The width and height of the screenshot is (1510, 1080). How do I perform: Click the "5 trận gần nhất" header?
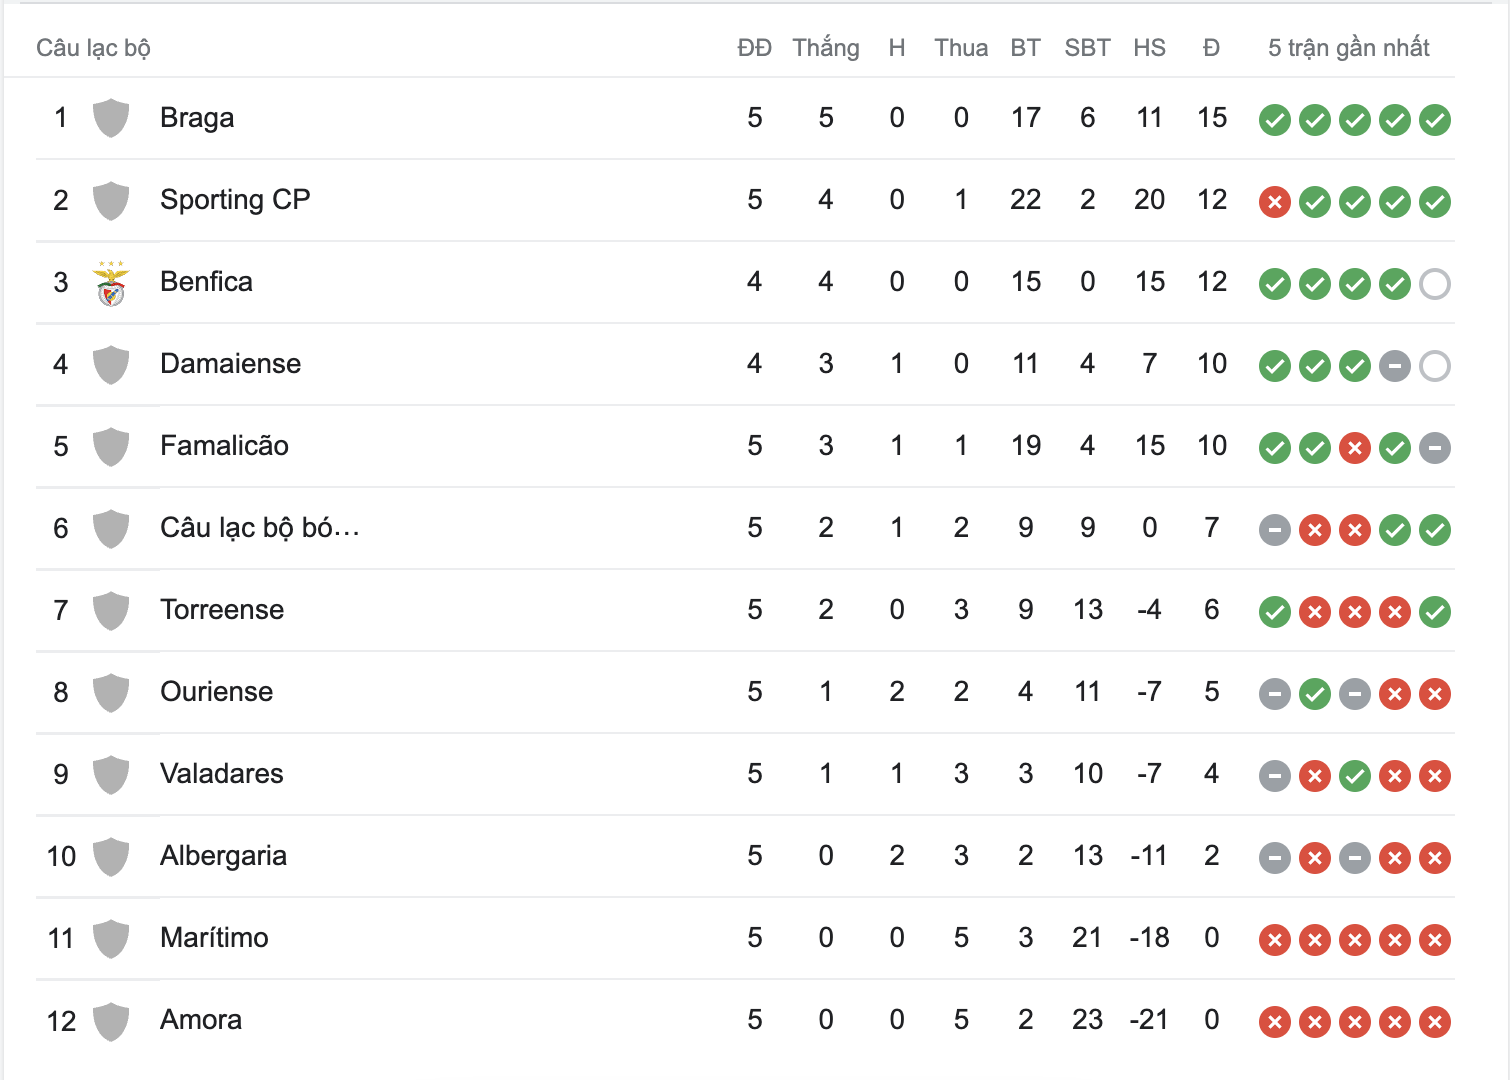[x=1348, y=48]
